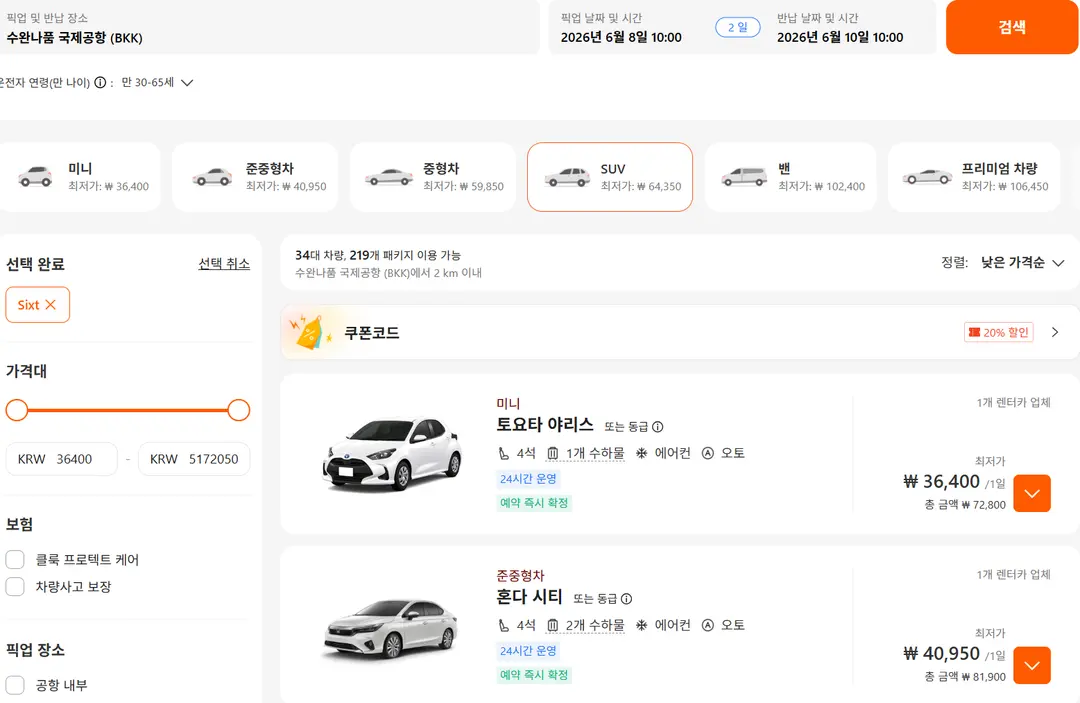The width and height of the screenshot is (1080, 703).
Task: Click price ₩ 36,400 /1일
Action: [x=954, y=481]
